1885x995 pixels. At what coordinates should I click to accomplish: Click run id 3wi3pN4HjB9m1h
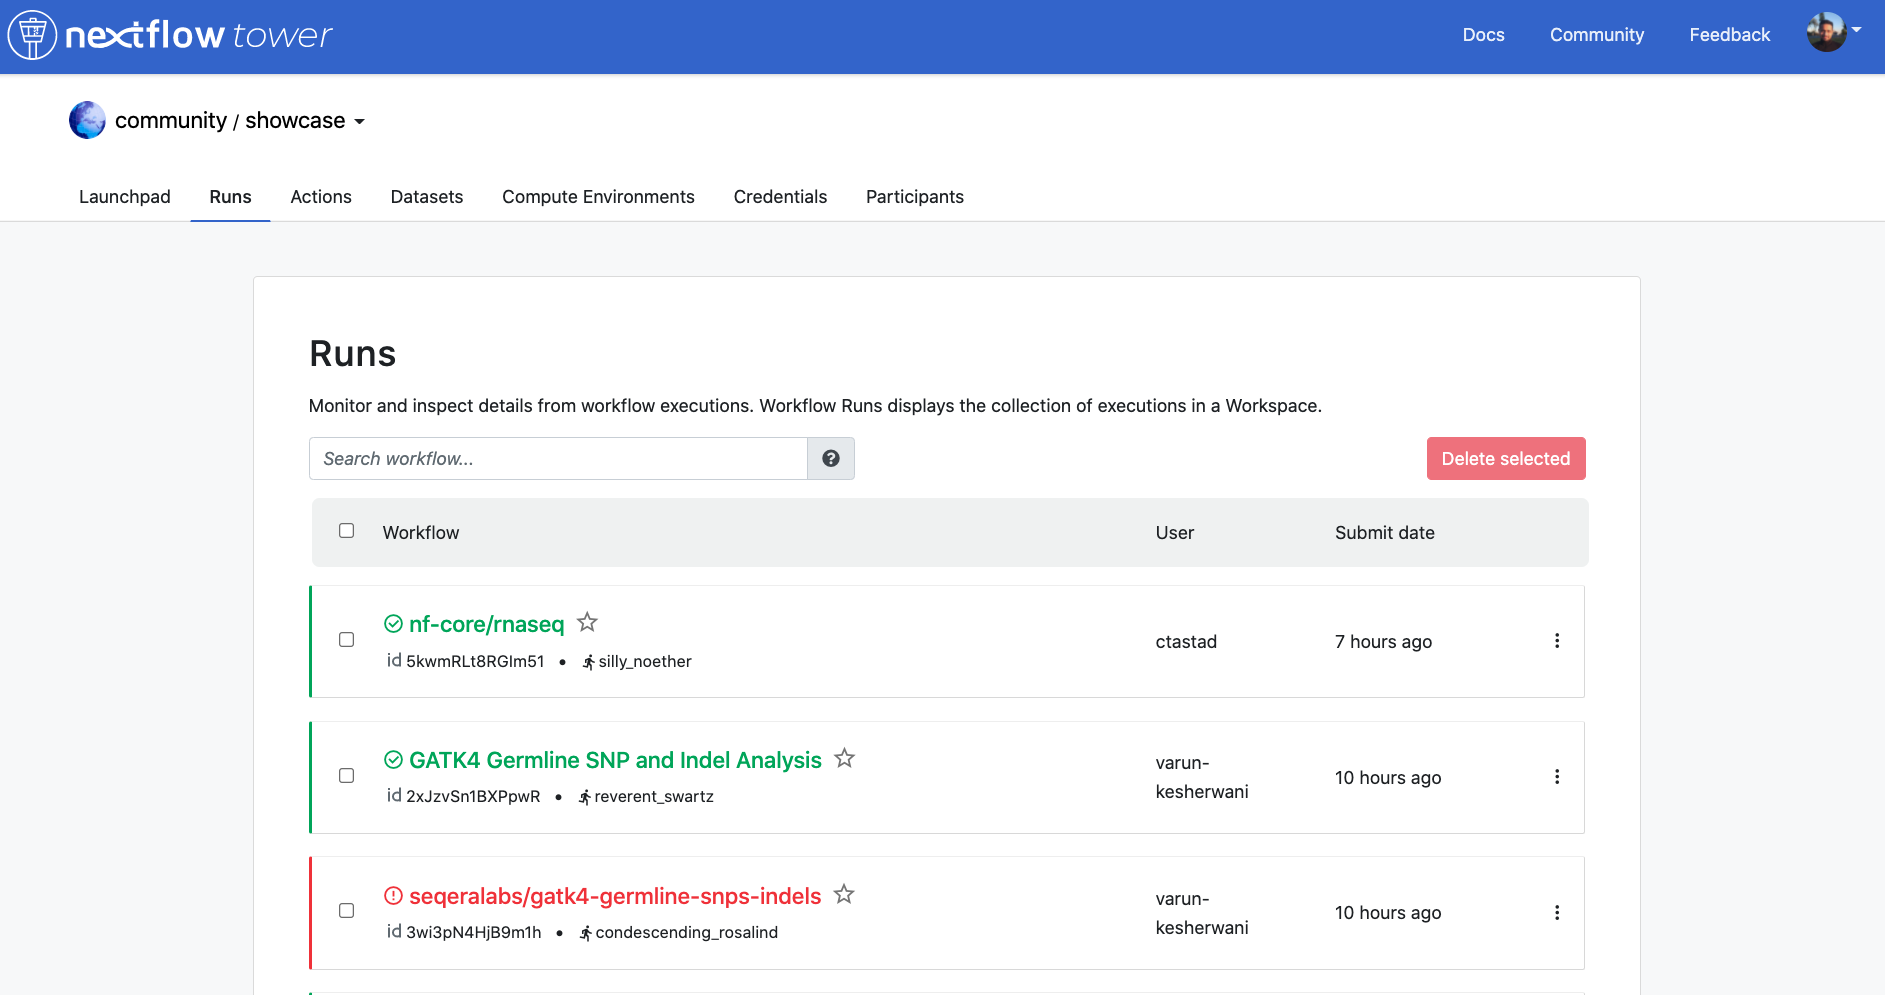(474, 932)
